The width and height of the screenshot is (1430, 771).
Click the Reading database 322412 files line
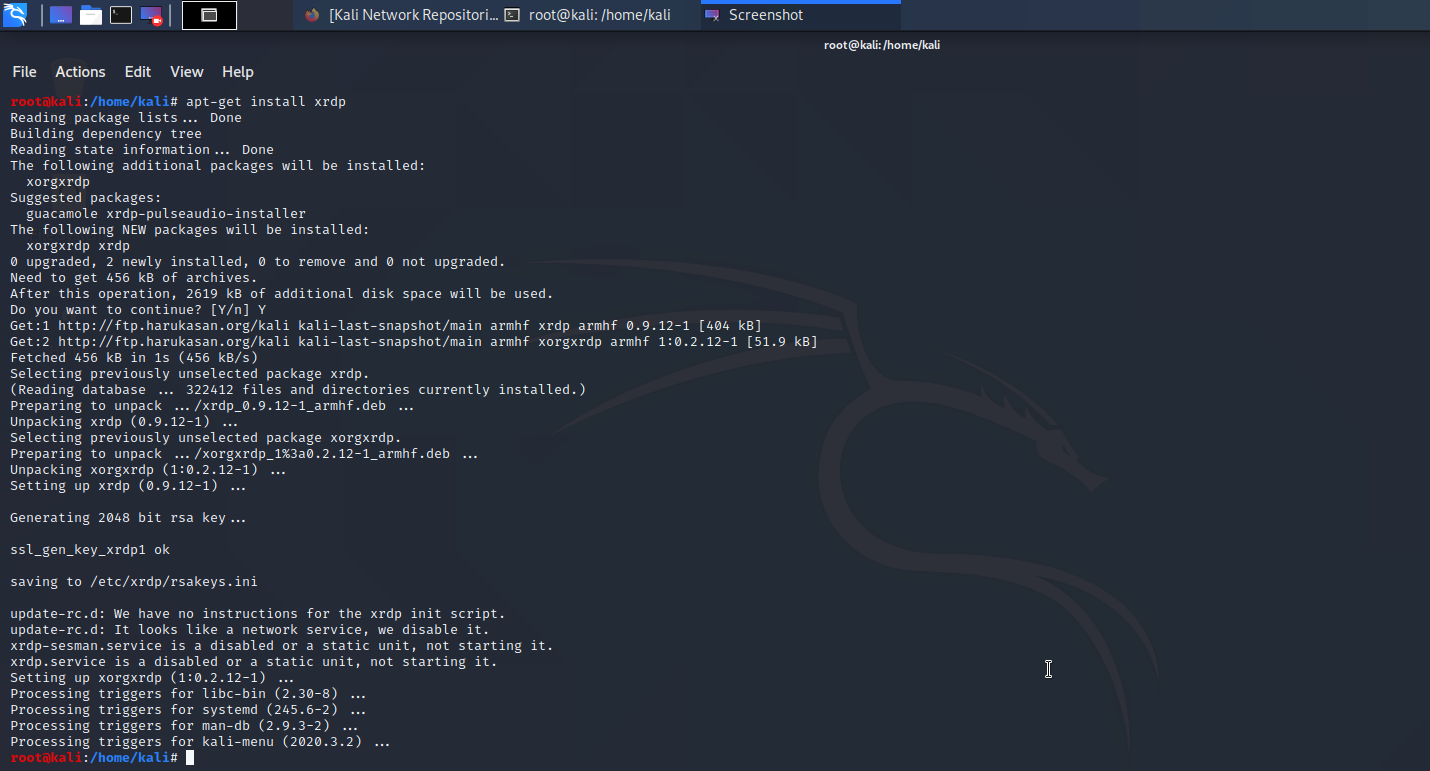pyautogui.click(x=298, y=390)
